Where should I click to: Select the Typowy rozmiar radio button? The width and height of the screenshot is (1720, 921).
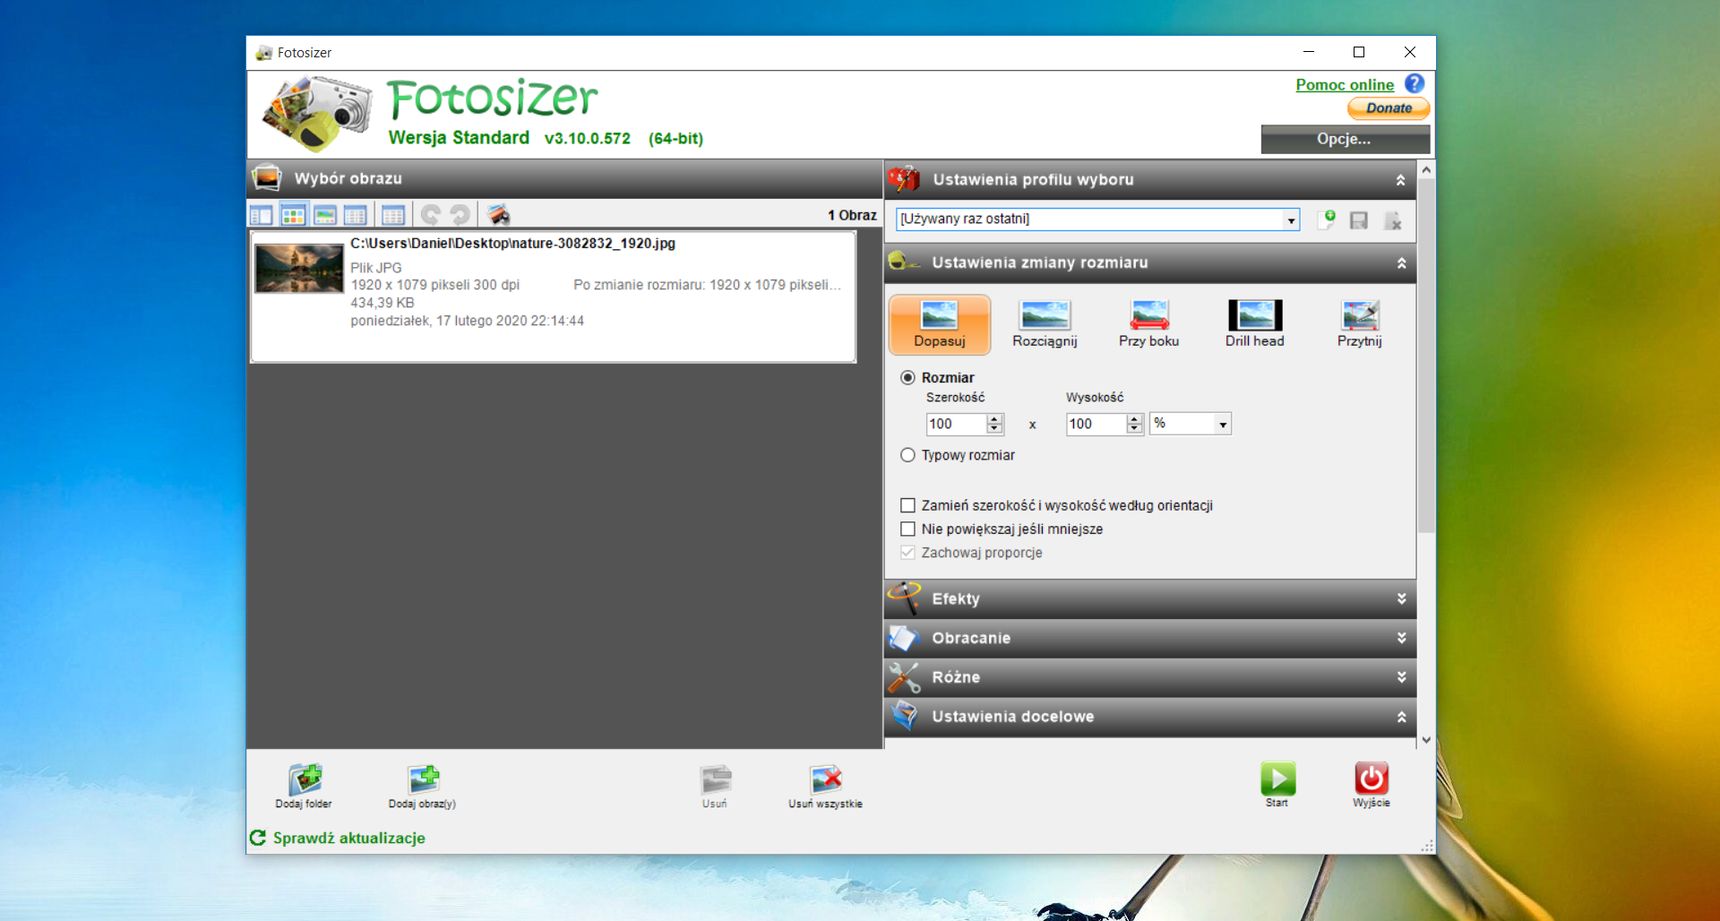[908, 455]
